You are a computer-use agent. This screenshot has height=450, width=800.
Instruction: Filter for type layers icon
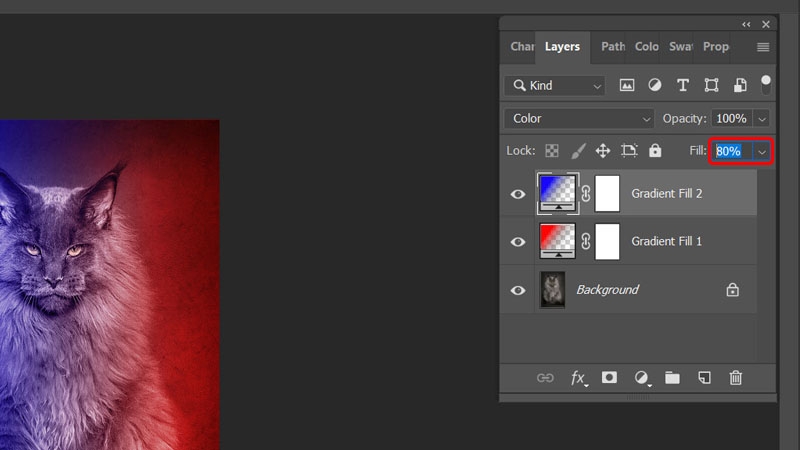point(683,85)
